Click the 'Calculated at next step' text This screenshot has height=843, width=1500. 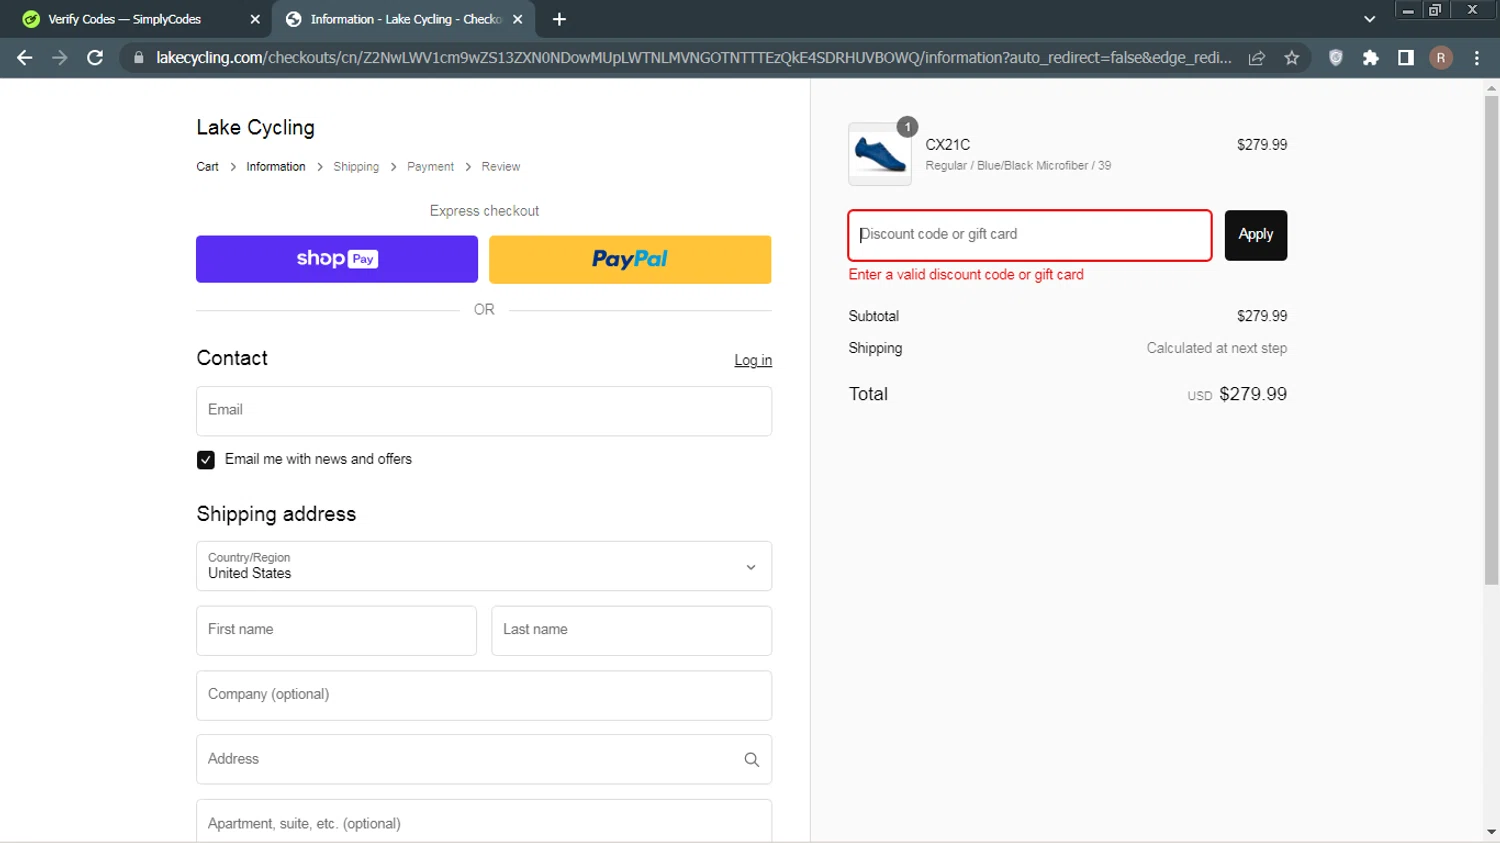tap(1217, 348)
